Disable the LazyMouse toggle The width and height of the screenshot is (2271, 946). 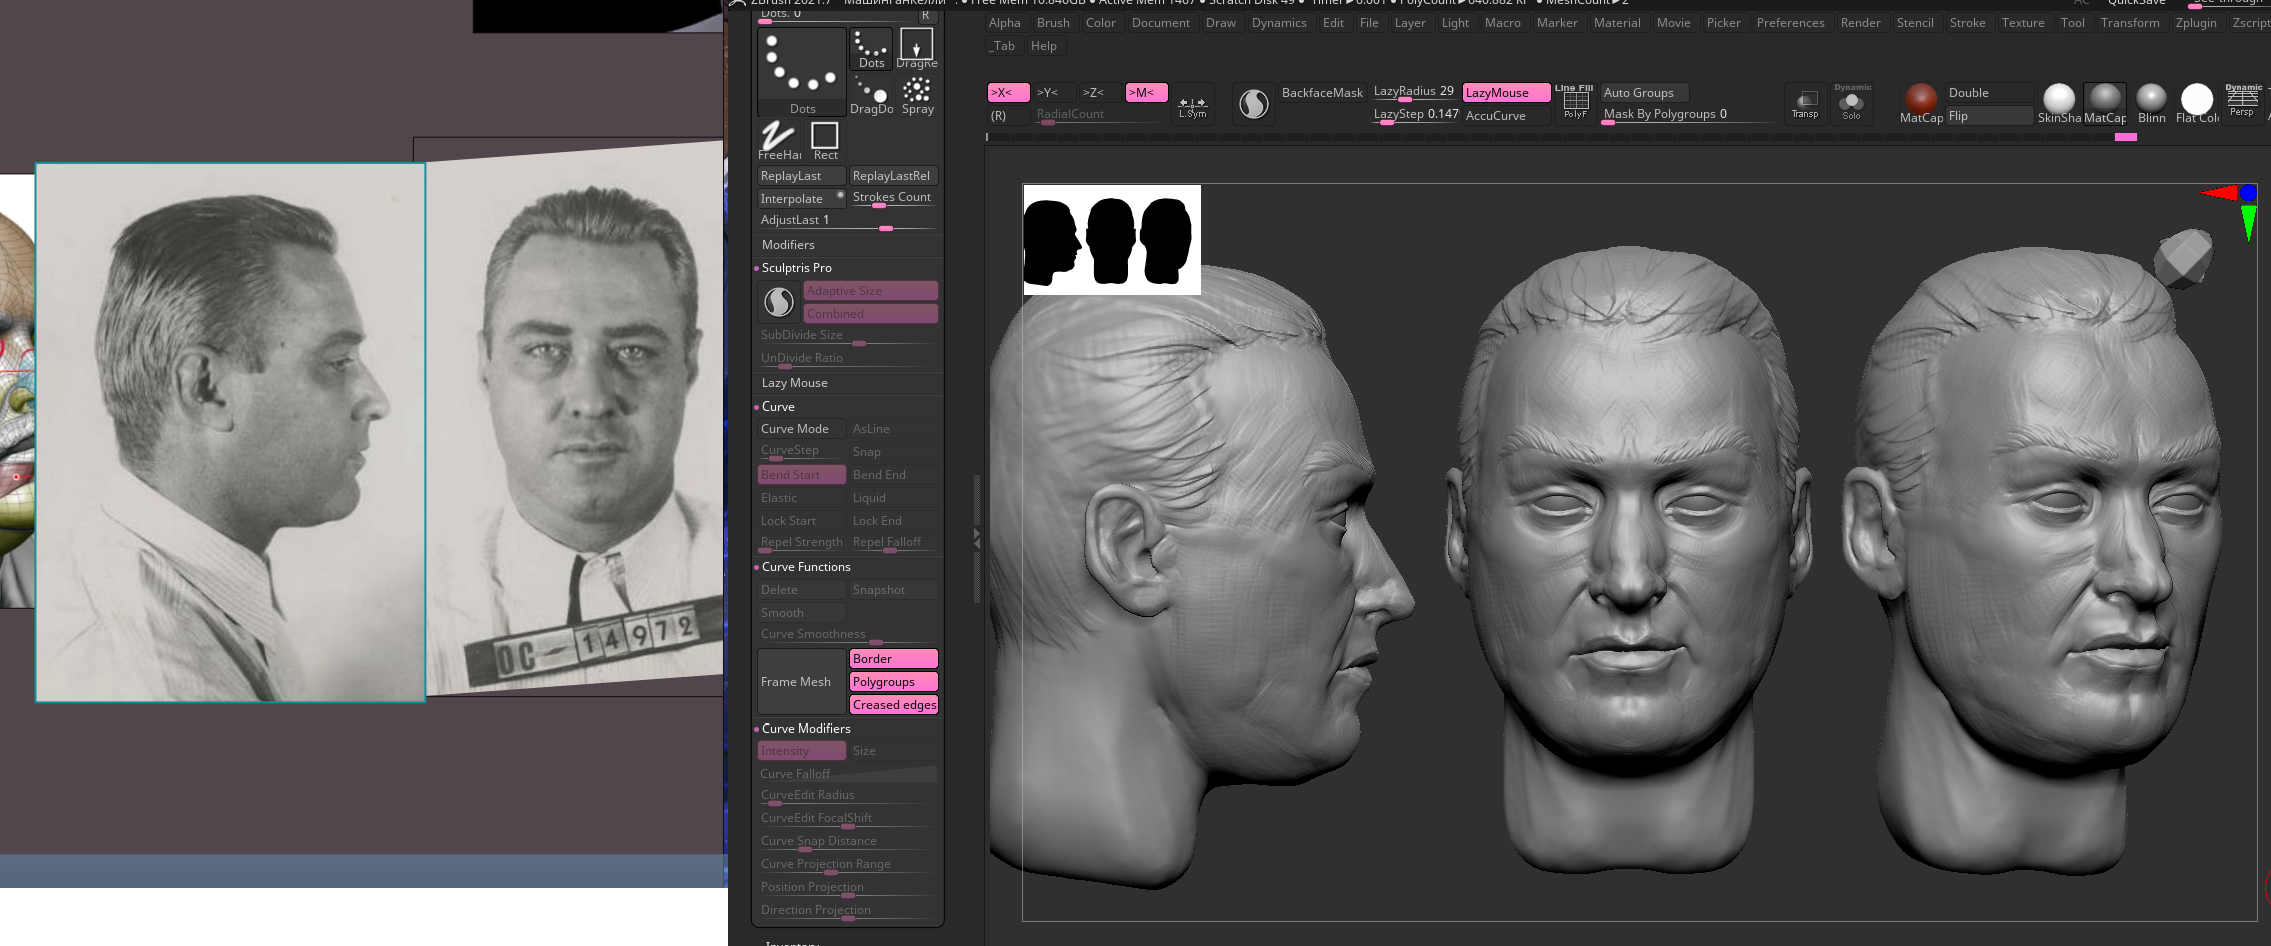point(1505,93)
